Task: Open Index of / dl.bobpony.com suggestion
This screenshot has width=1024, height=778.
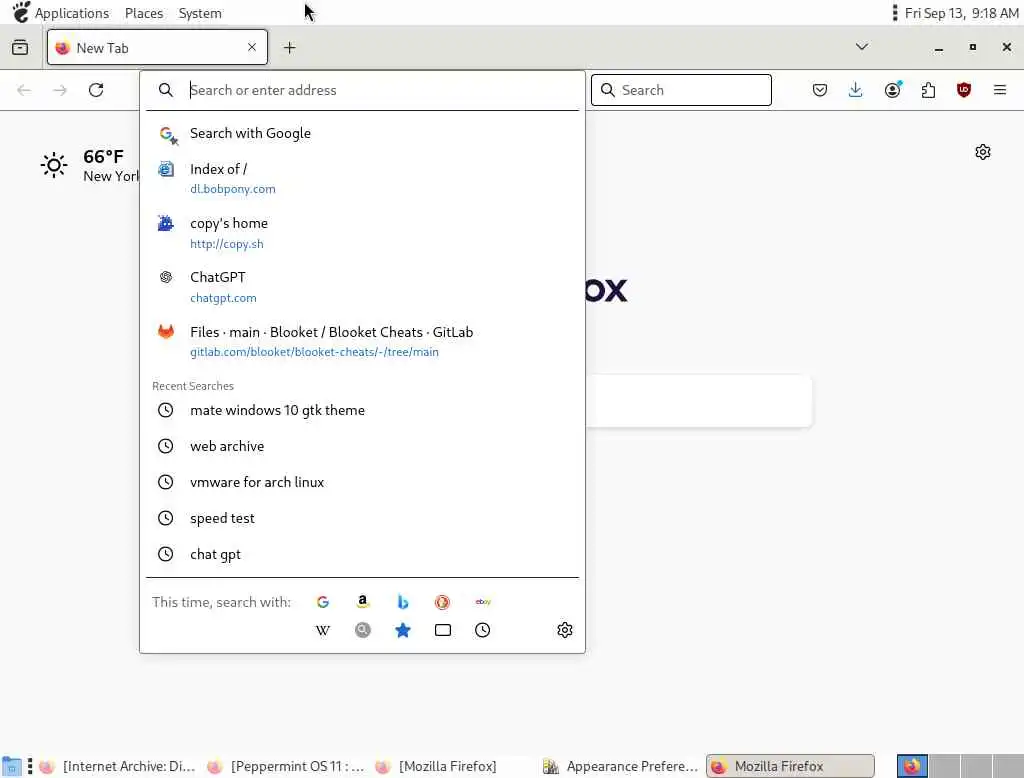Action: click(x=362, y=178)
